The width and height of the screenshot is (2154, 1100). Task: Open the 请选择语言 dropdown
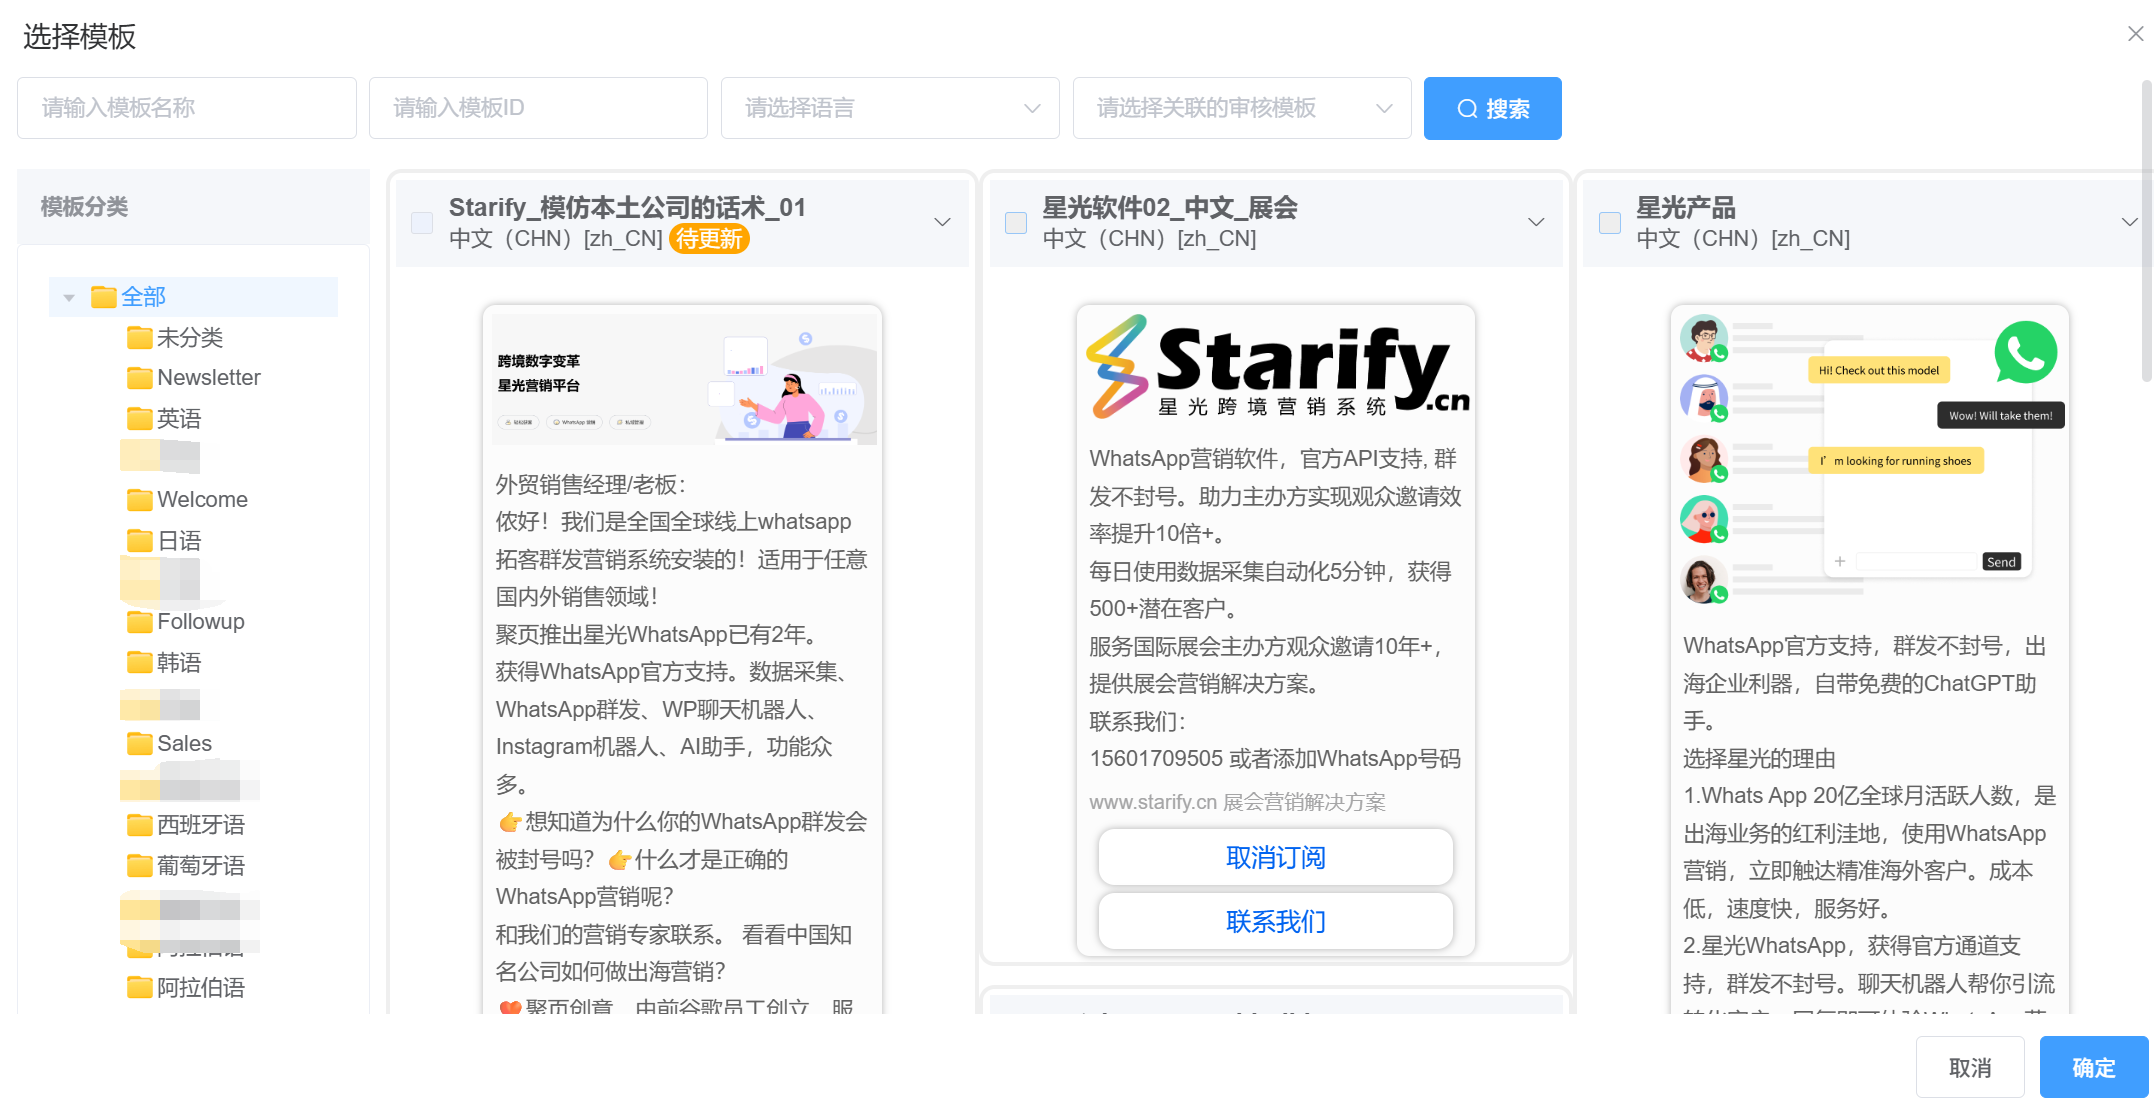point(890,108)
